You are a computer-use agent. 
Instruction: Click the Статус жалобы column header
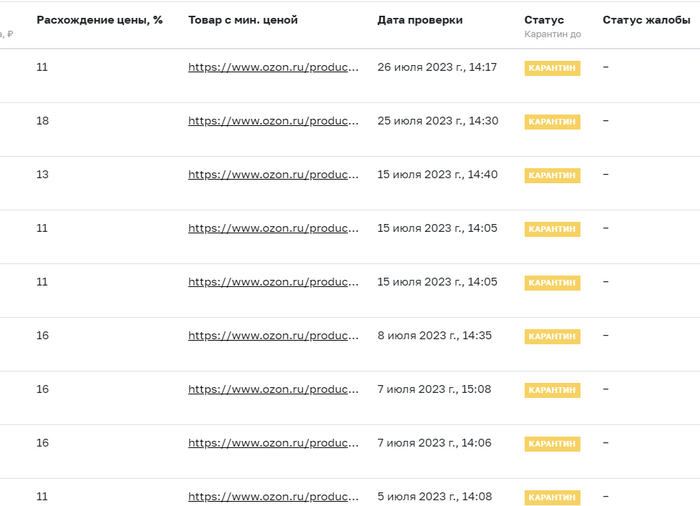click(x=643, y=20)
